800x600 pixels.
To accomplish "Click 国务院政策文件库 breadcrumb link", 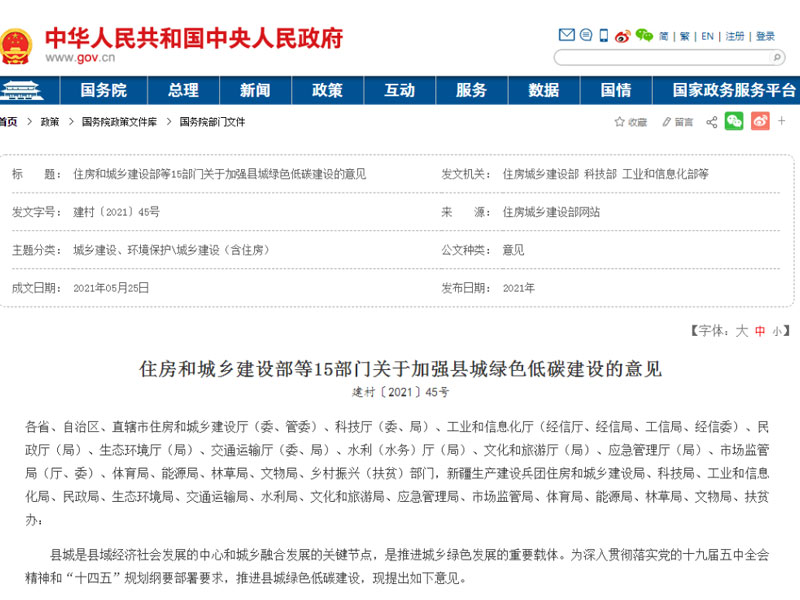I will click(x=119, y=122).
